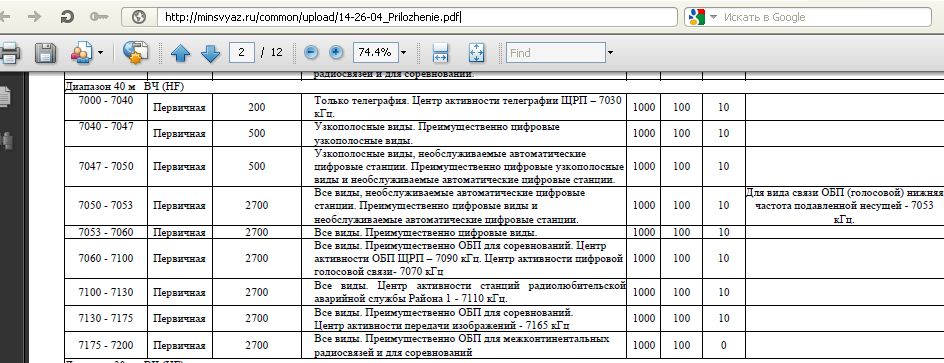Click the value 0 in 7175-7200 row

[724, 346]
